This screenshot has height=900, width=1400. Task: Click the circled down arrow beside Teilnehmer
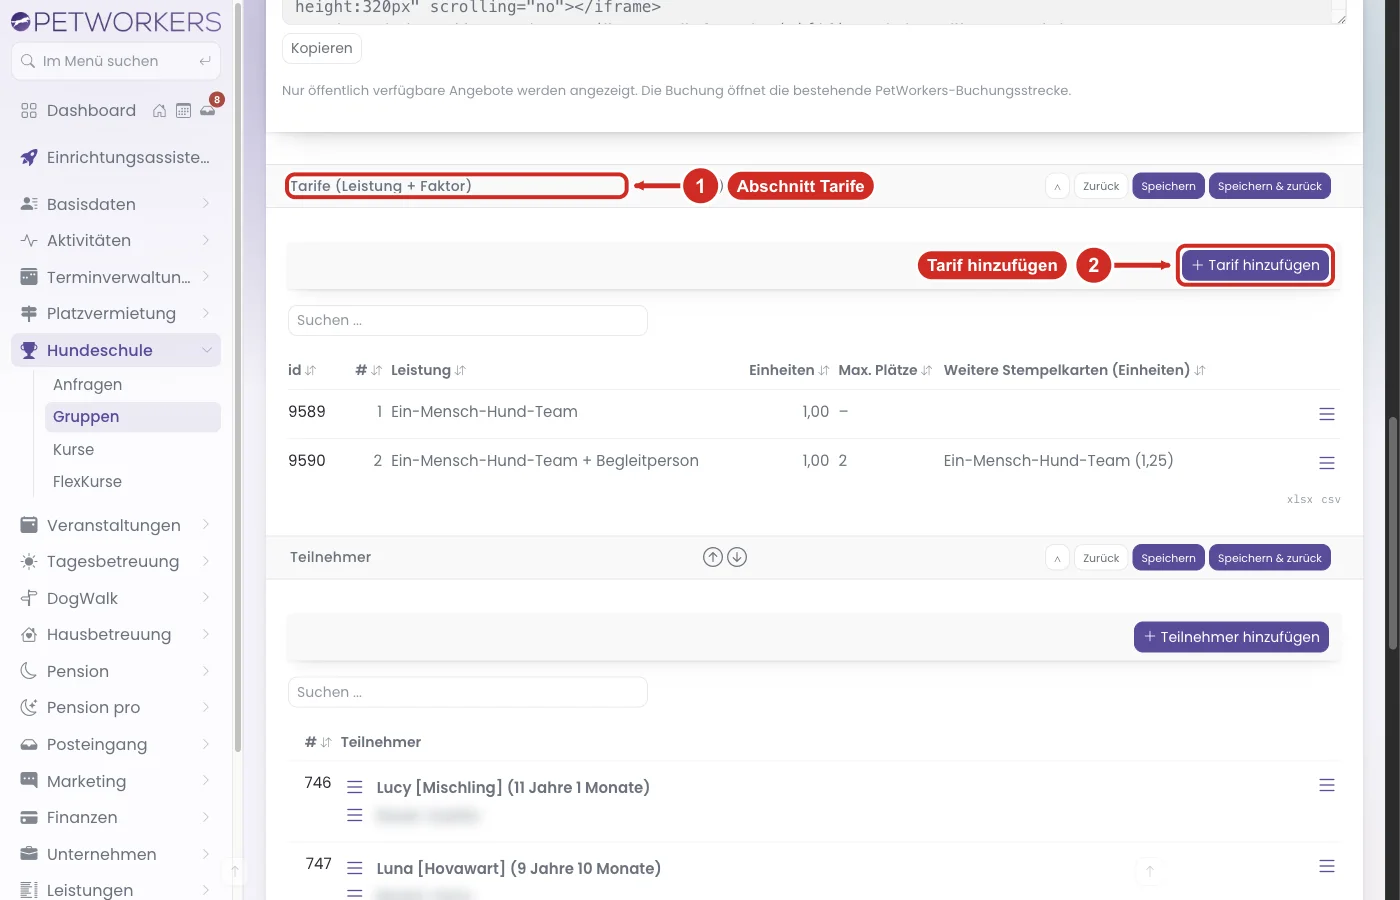(x=737, y=557)
